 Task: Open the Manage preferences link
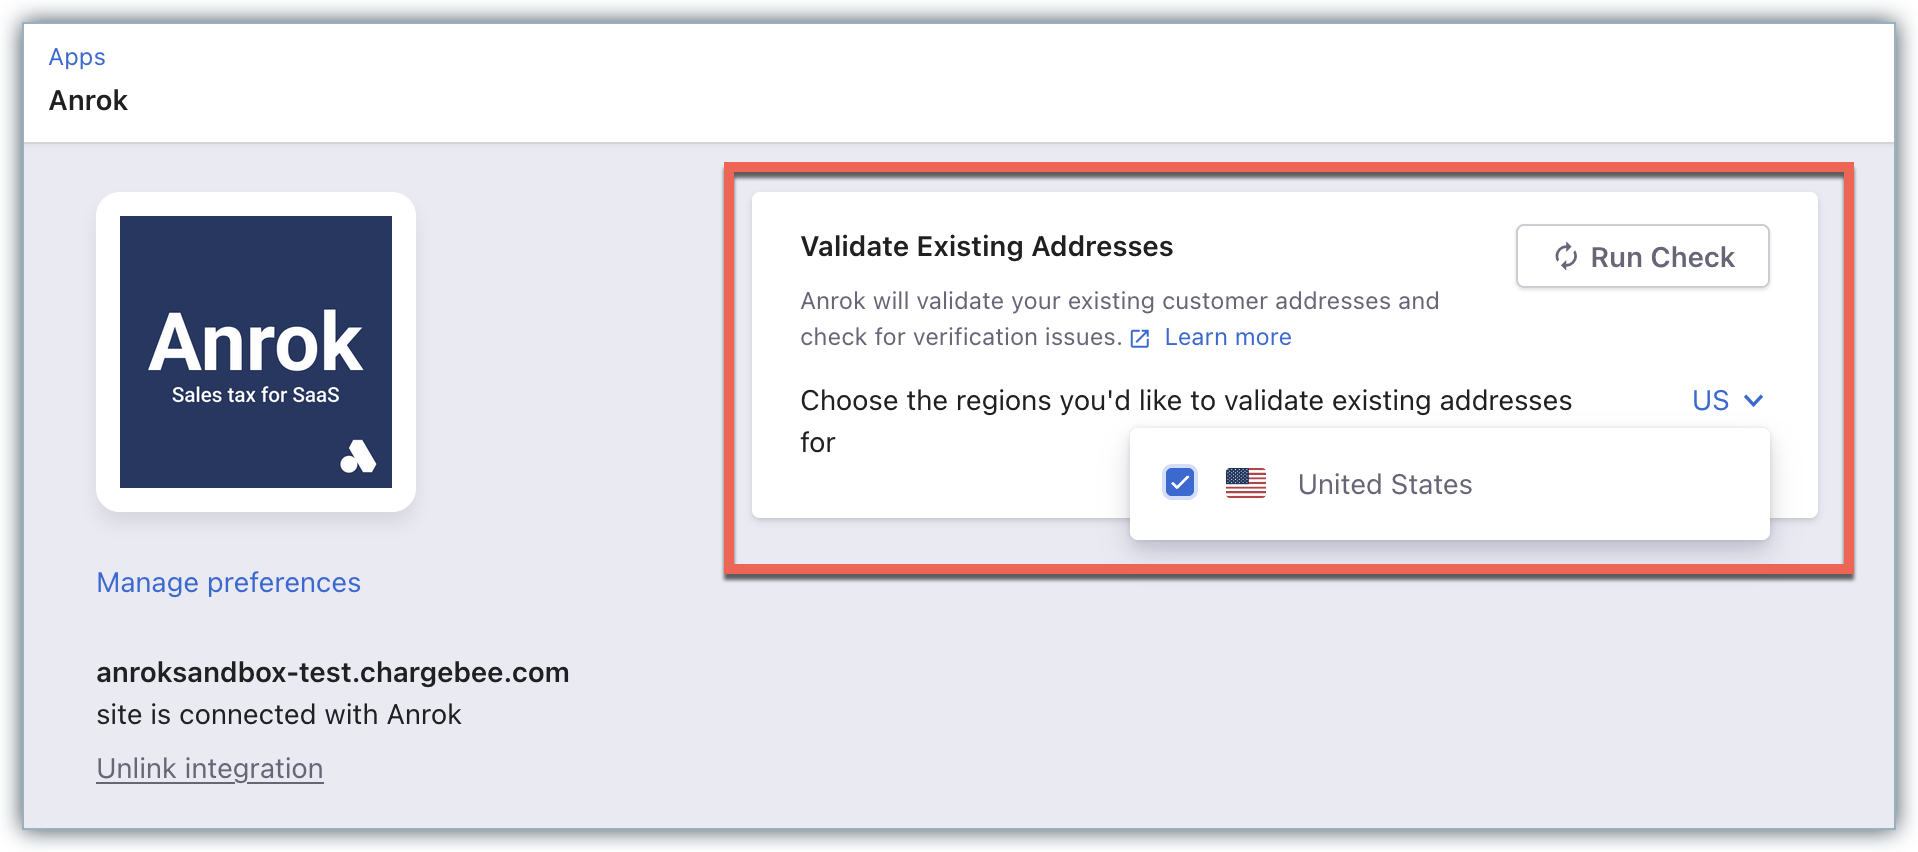(228, 582)
